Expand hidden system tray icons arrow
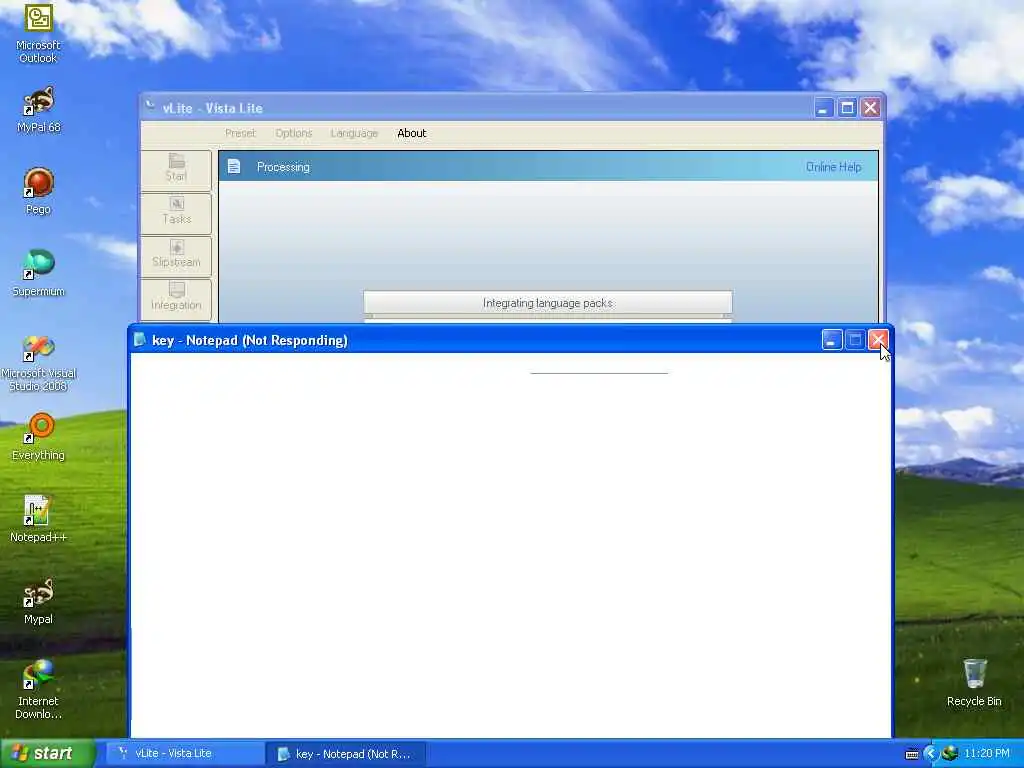Screen dimensions: 1024x768 [x=931, y=754]
